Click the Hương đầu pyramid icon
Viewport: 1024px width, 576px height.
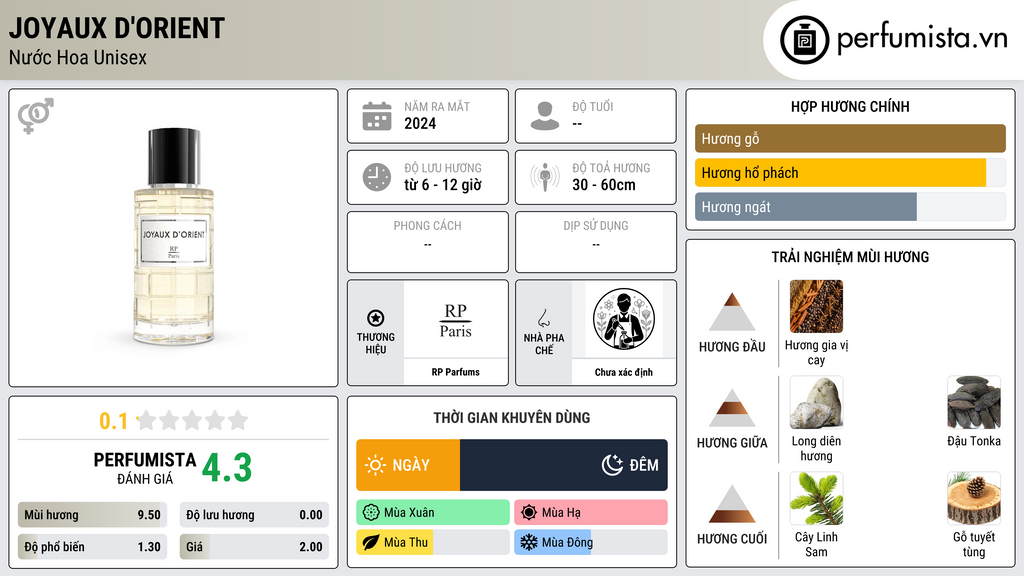pos(732,312)
